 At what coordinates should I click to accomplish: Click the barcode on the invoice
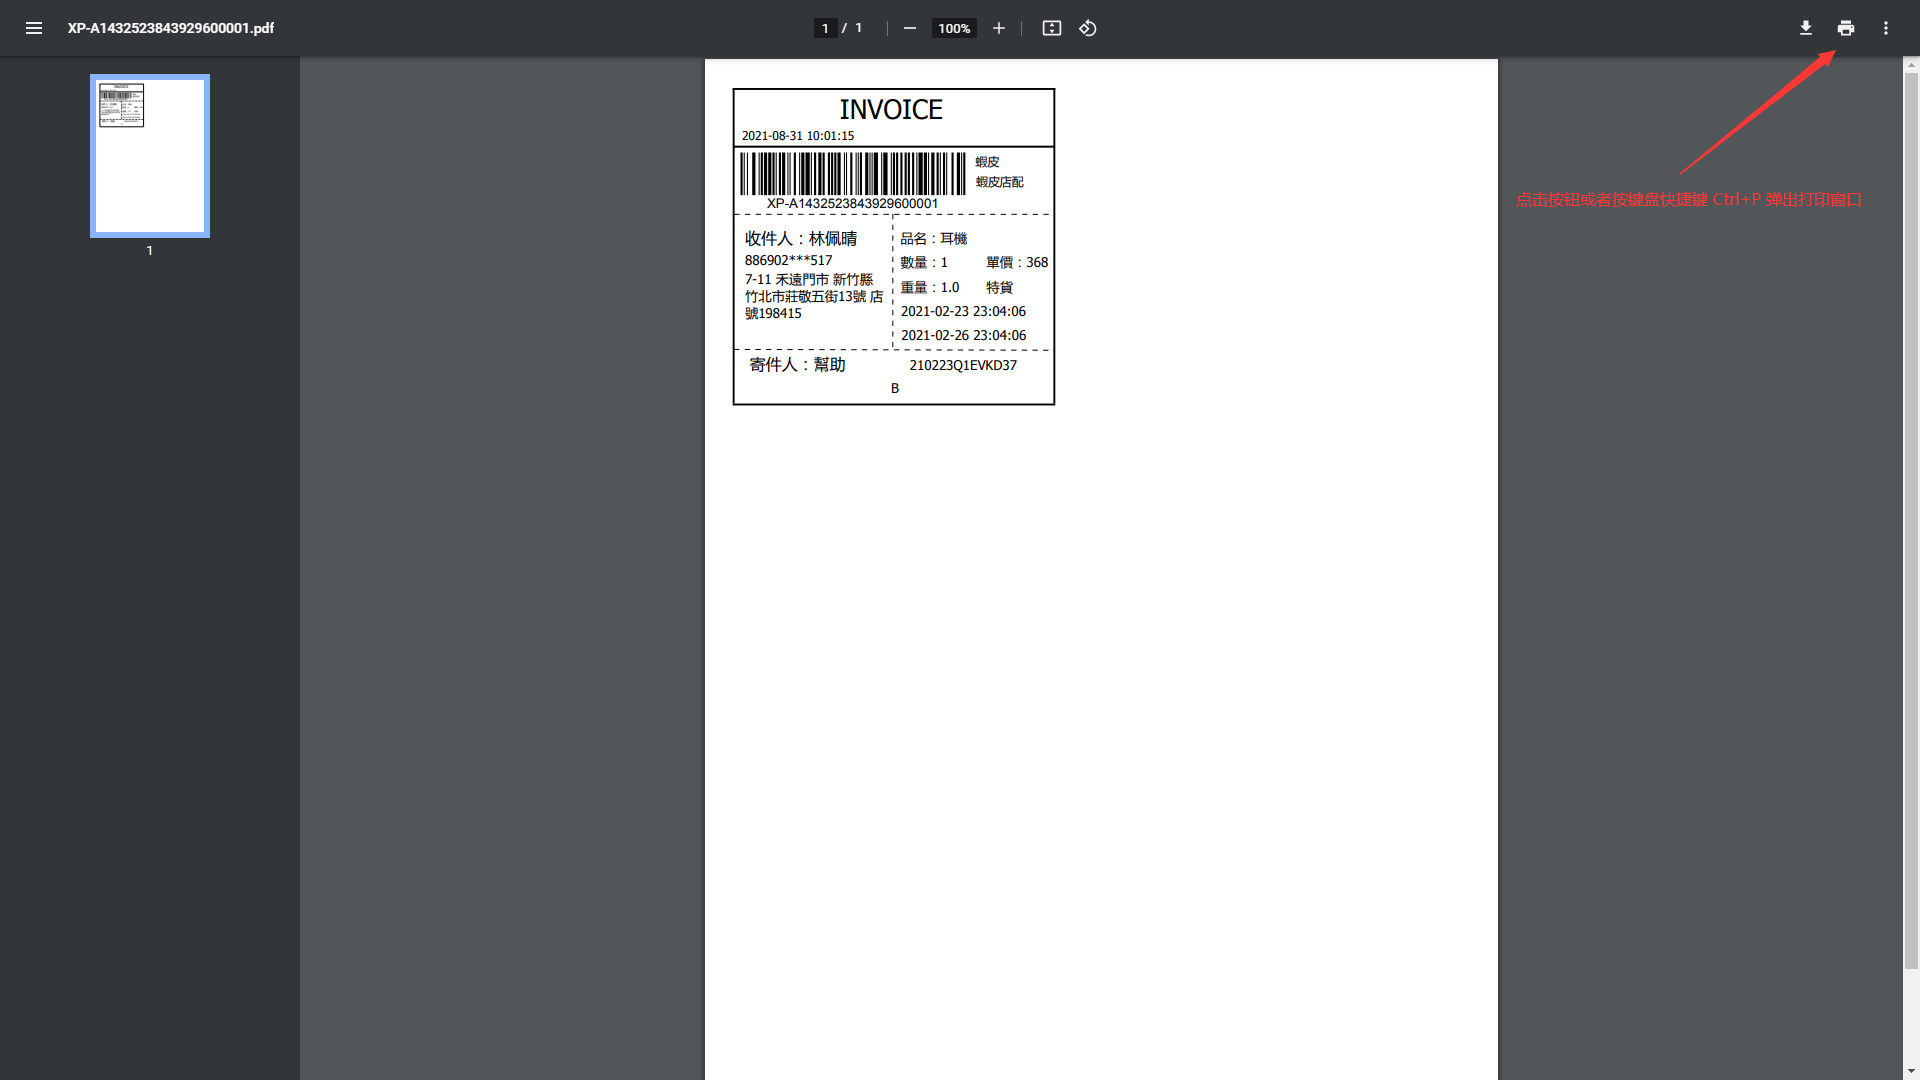tap(852, 174)
